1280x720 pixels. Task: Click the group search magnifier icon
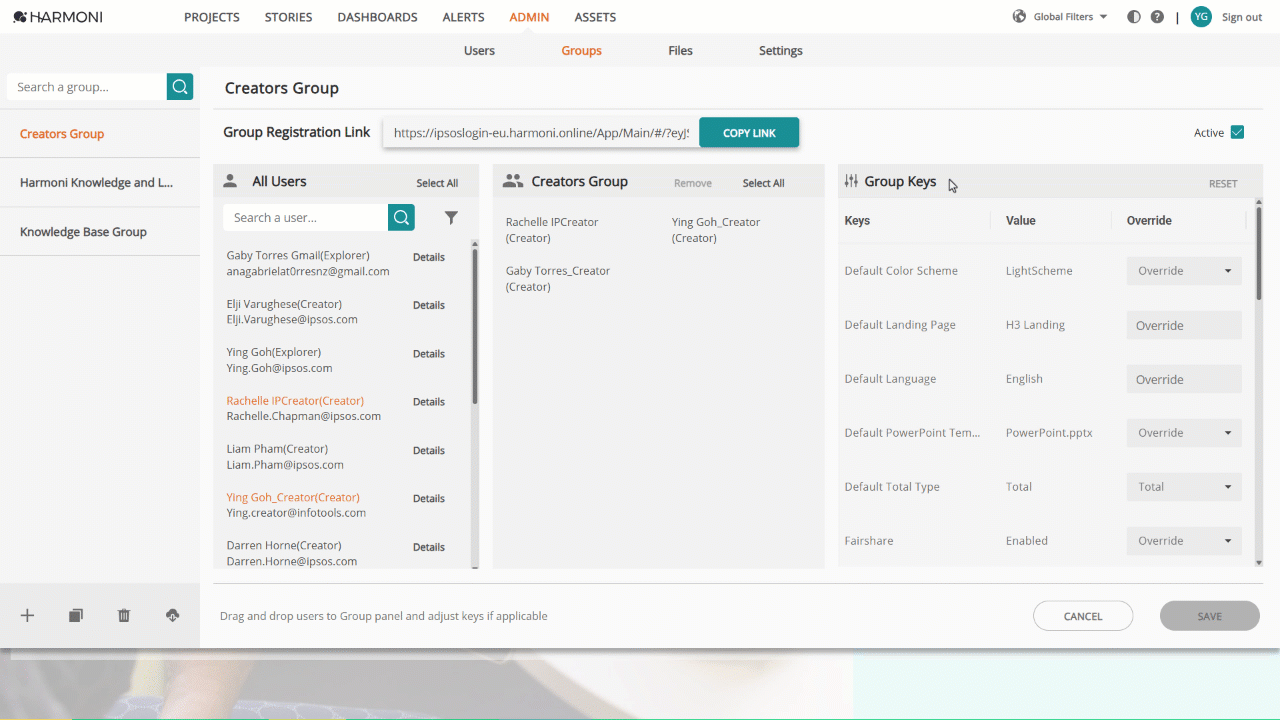tap(180, 87)
